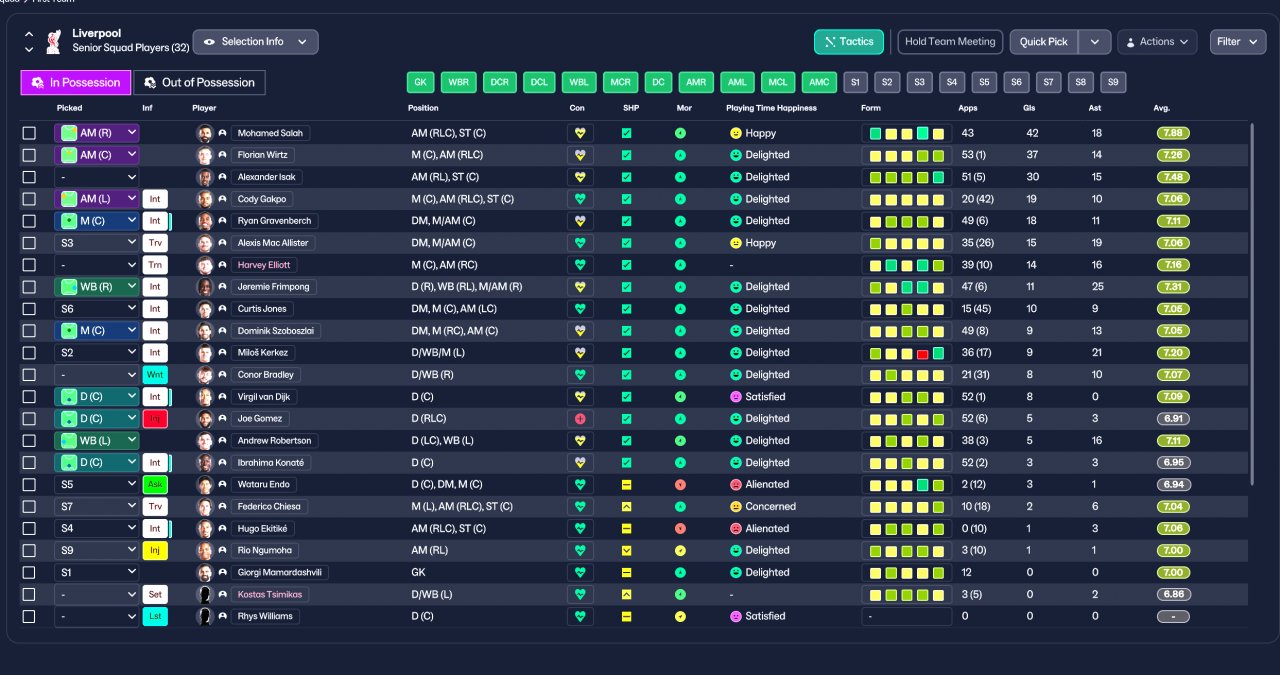
Task: Click the Wnt badge beside Conor Bradley
Action: [x=155, y=375]
